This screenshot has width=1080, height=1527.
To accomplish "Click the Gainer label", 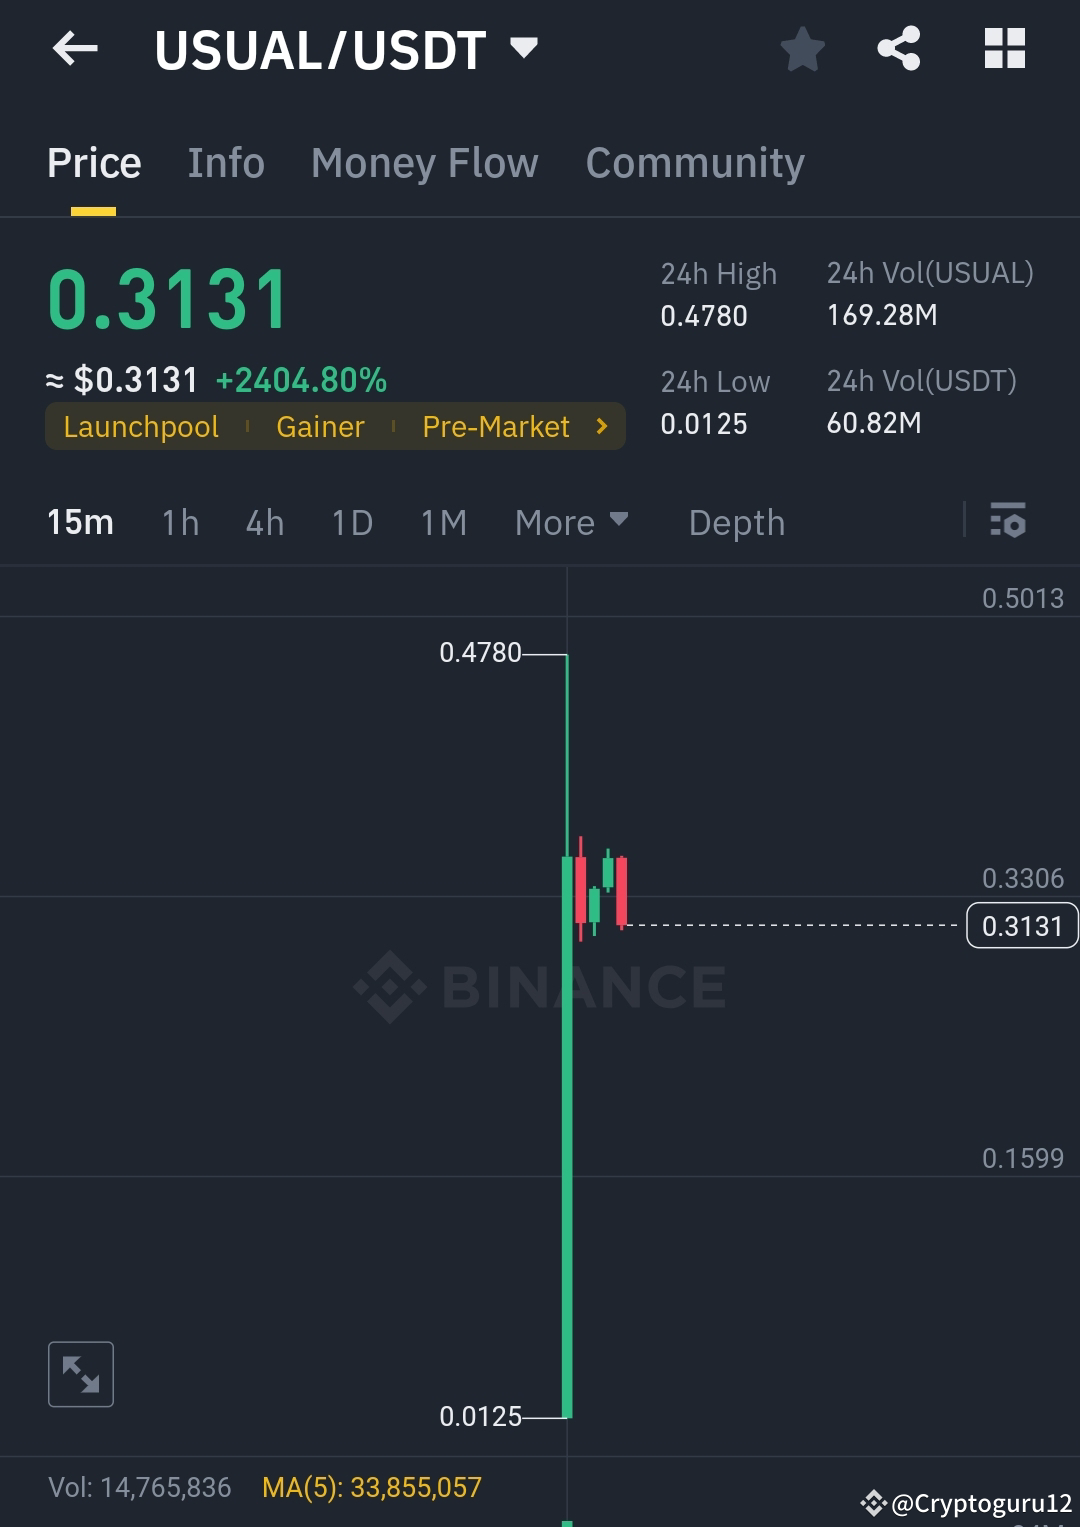I will click(320, 426).
